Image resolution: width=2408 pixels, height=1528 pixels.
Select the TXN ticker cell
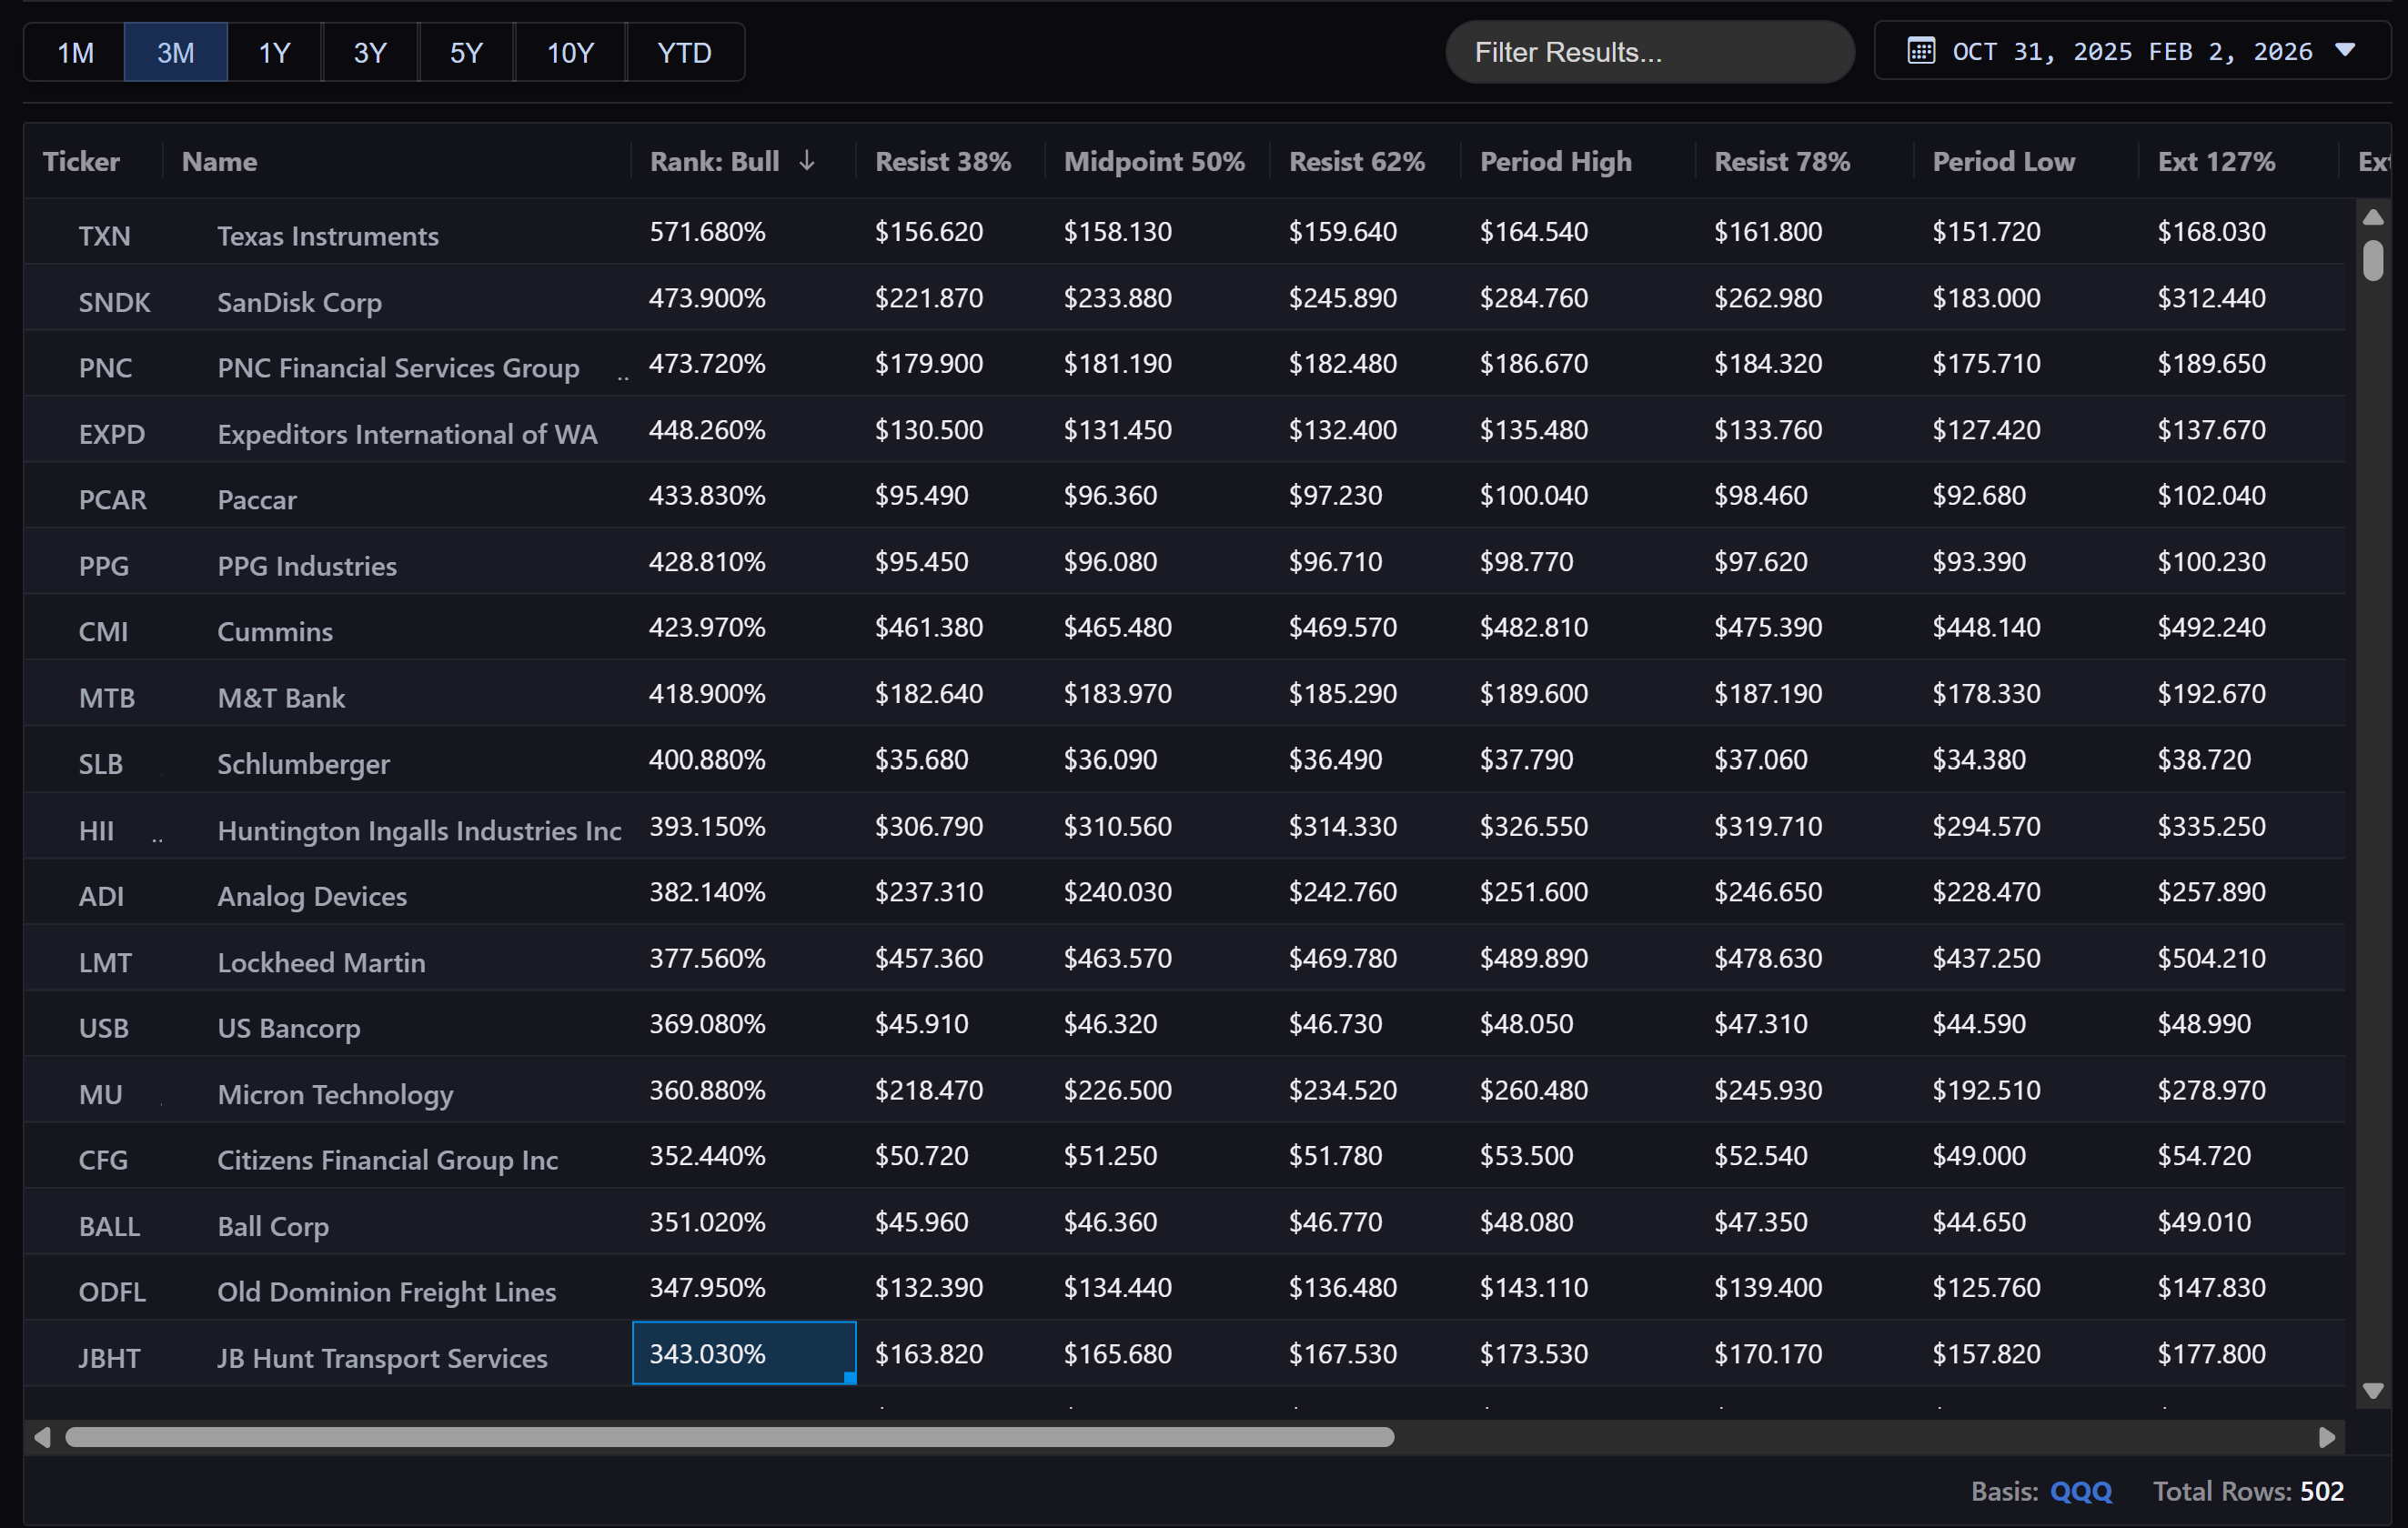[104, 236]
